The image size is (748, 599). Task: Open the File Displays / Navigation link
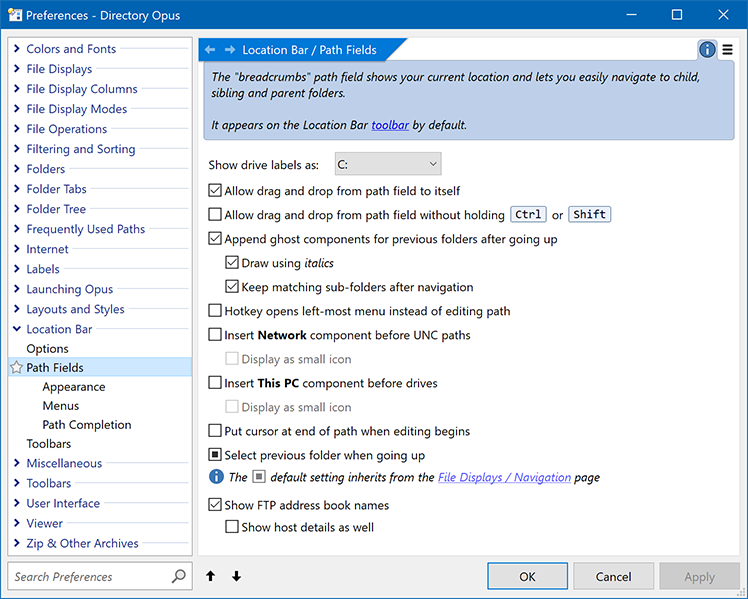pos(504,477)
